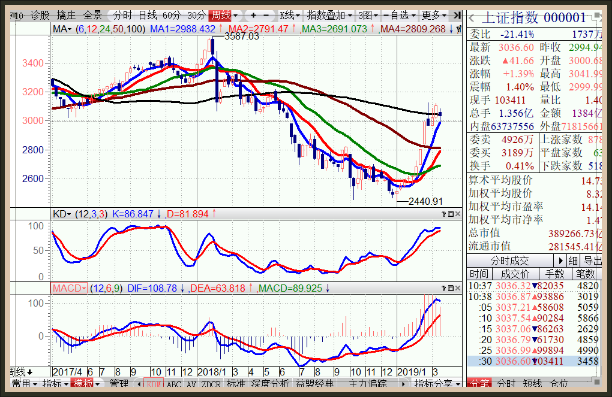Click left scroll arrow in bottom indicator tabs
This screenshot has height=397, width=612.
[x=139, y=384]
